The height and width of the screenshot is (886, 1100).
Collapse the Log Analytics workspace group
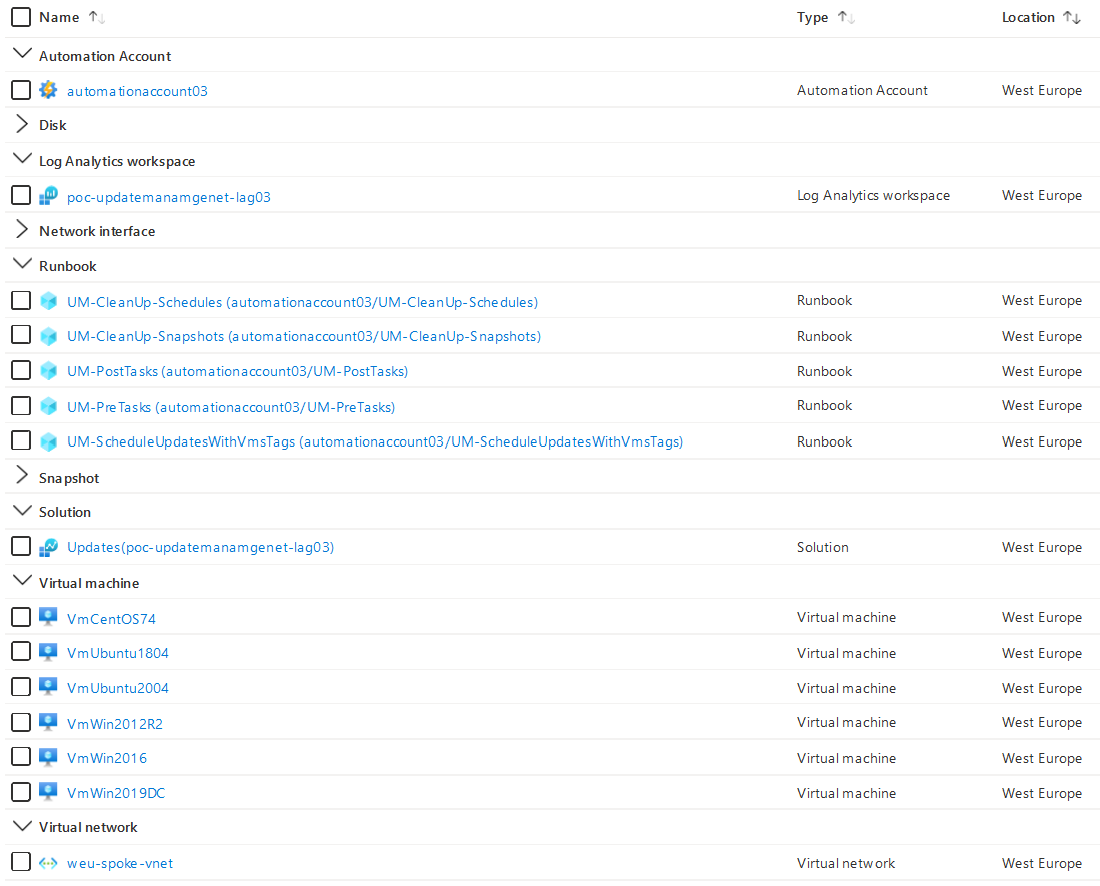22,159
